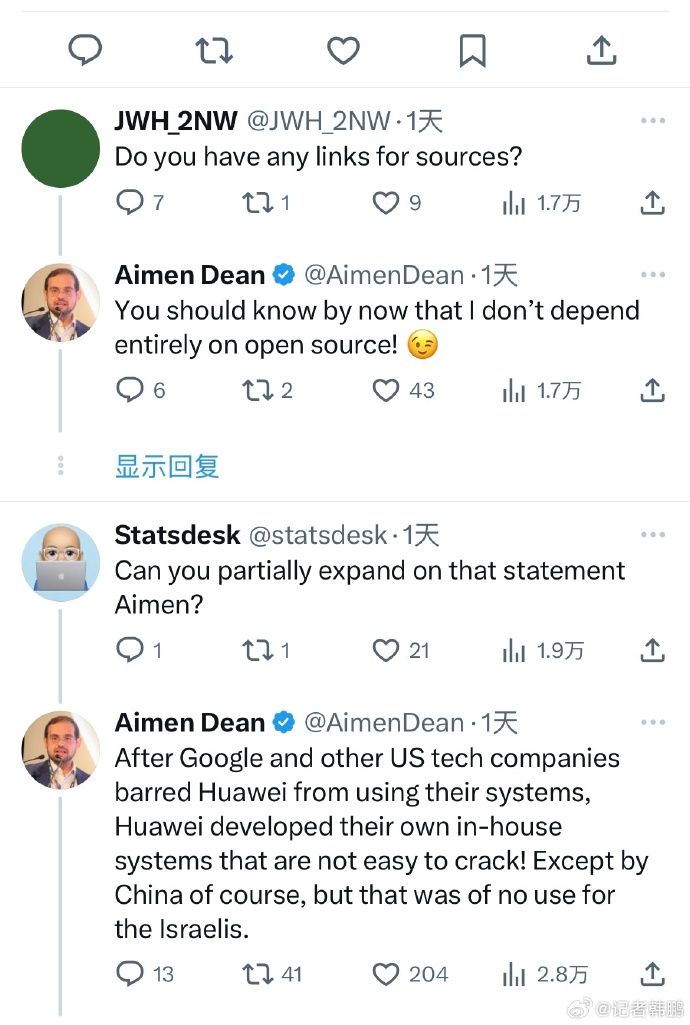The width and height of the screenshot is (690, 1025).
Task: Open the more menu on JWH_2NW's reply
Action: pos(652,122)
